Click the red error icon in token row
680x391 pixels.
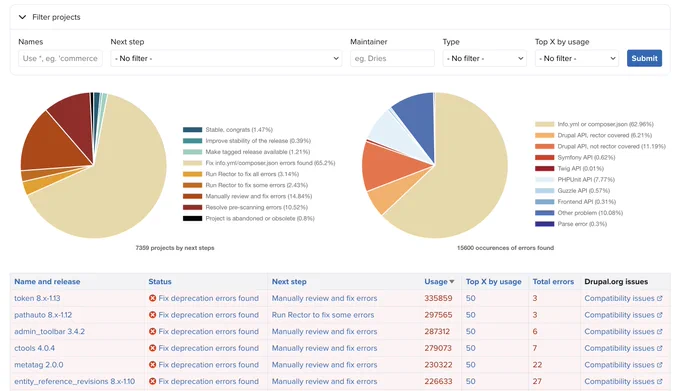pyautogui.click(x=152, y=298)
